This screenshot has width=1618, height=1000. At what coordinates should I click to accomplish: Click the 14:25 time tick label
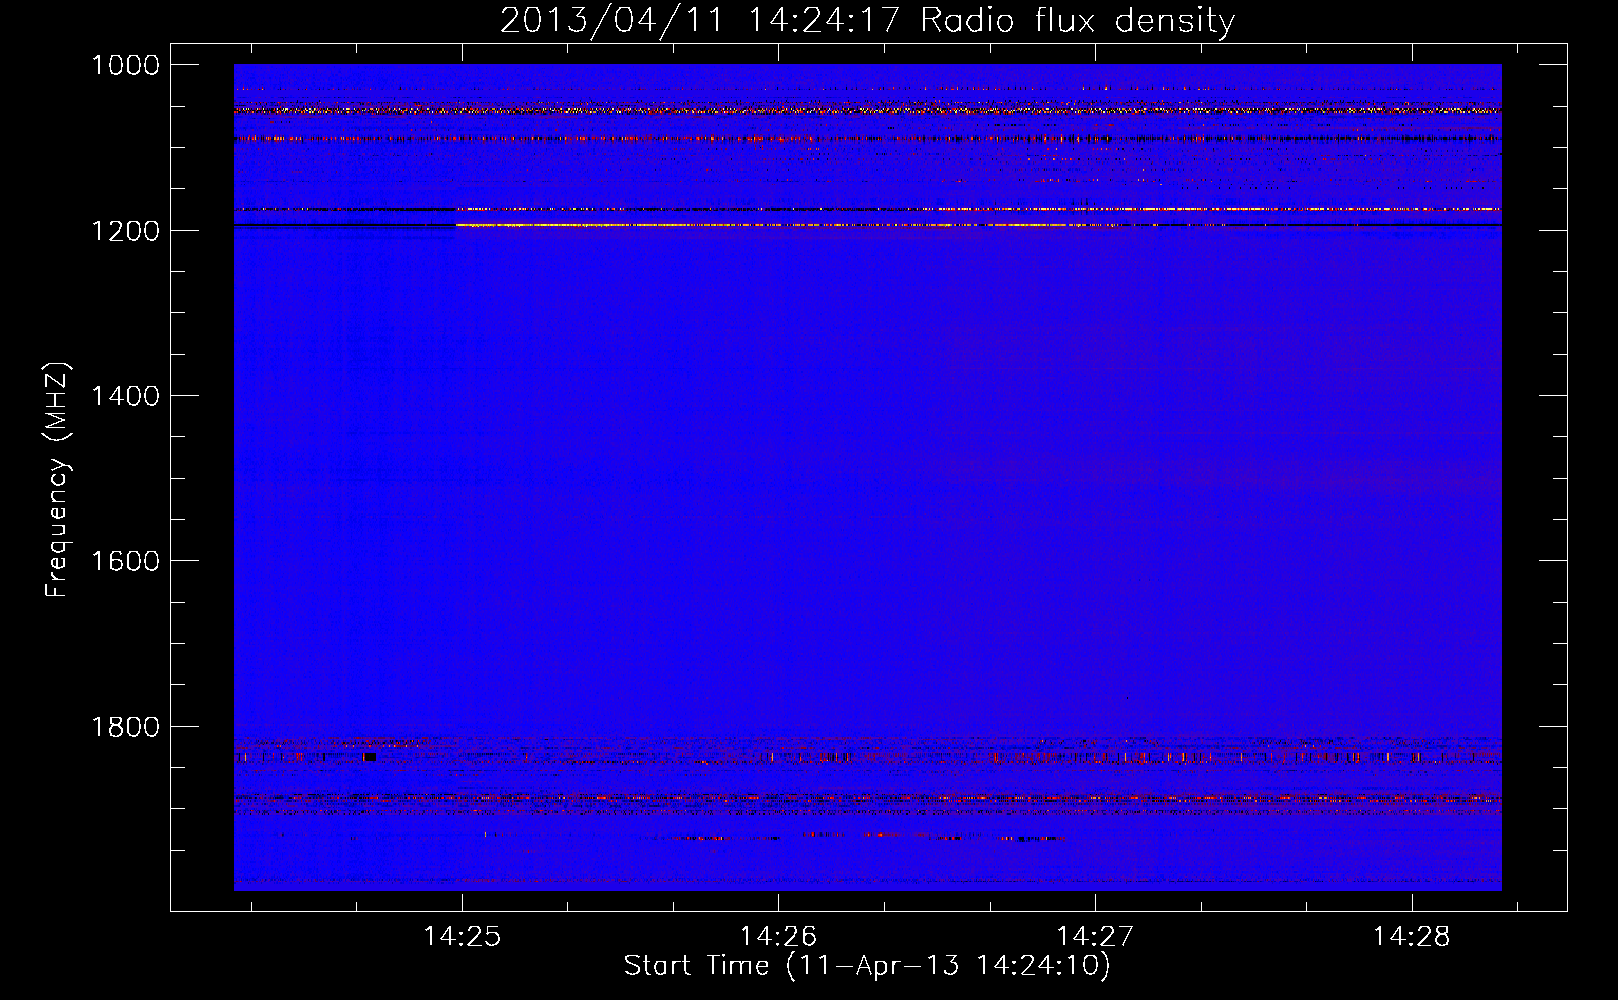point(461,936)
